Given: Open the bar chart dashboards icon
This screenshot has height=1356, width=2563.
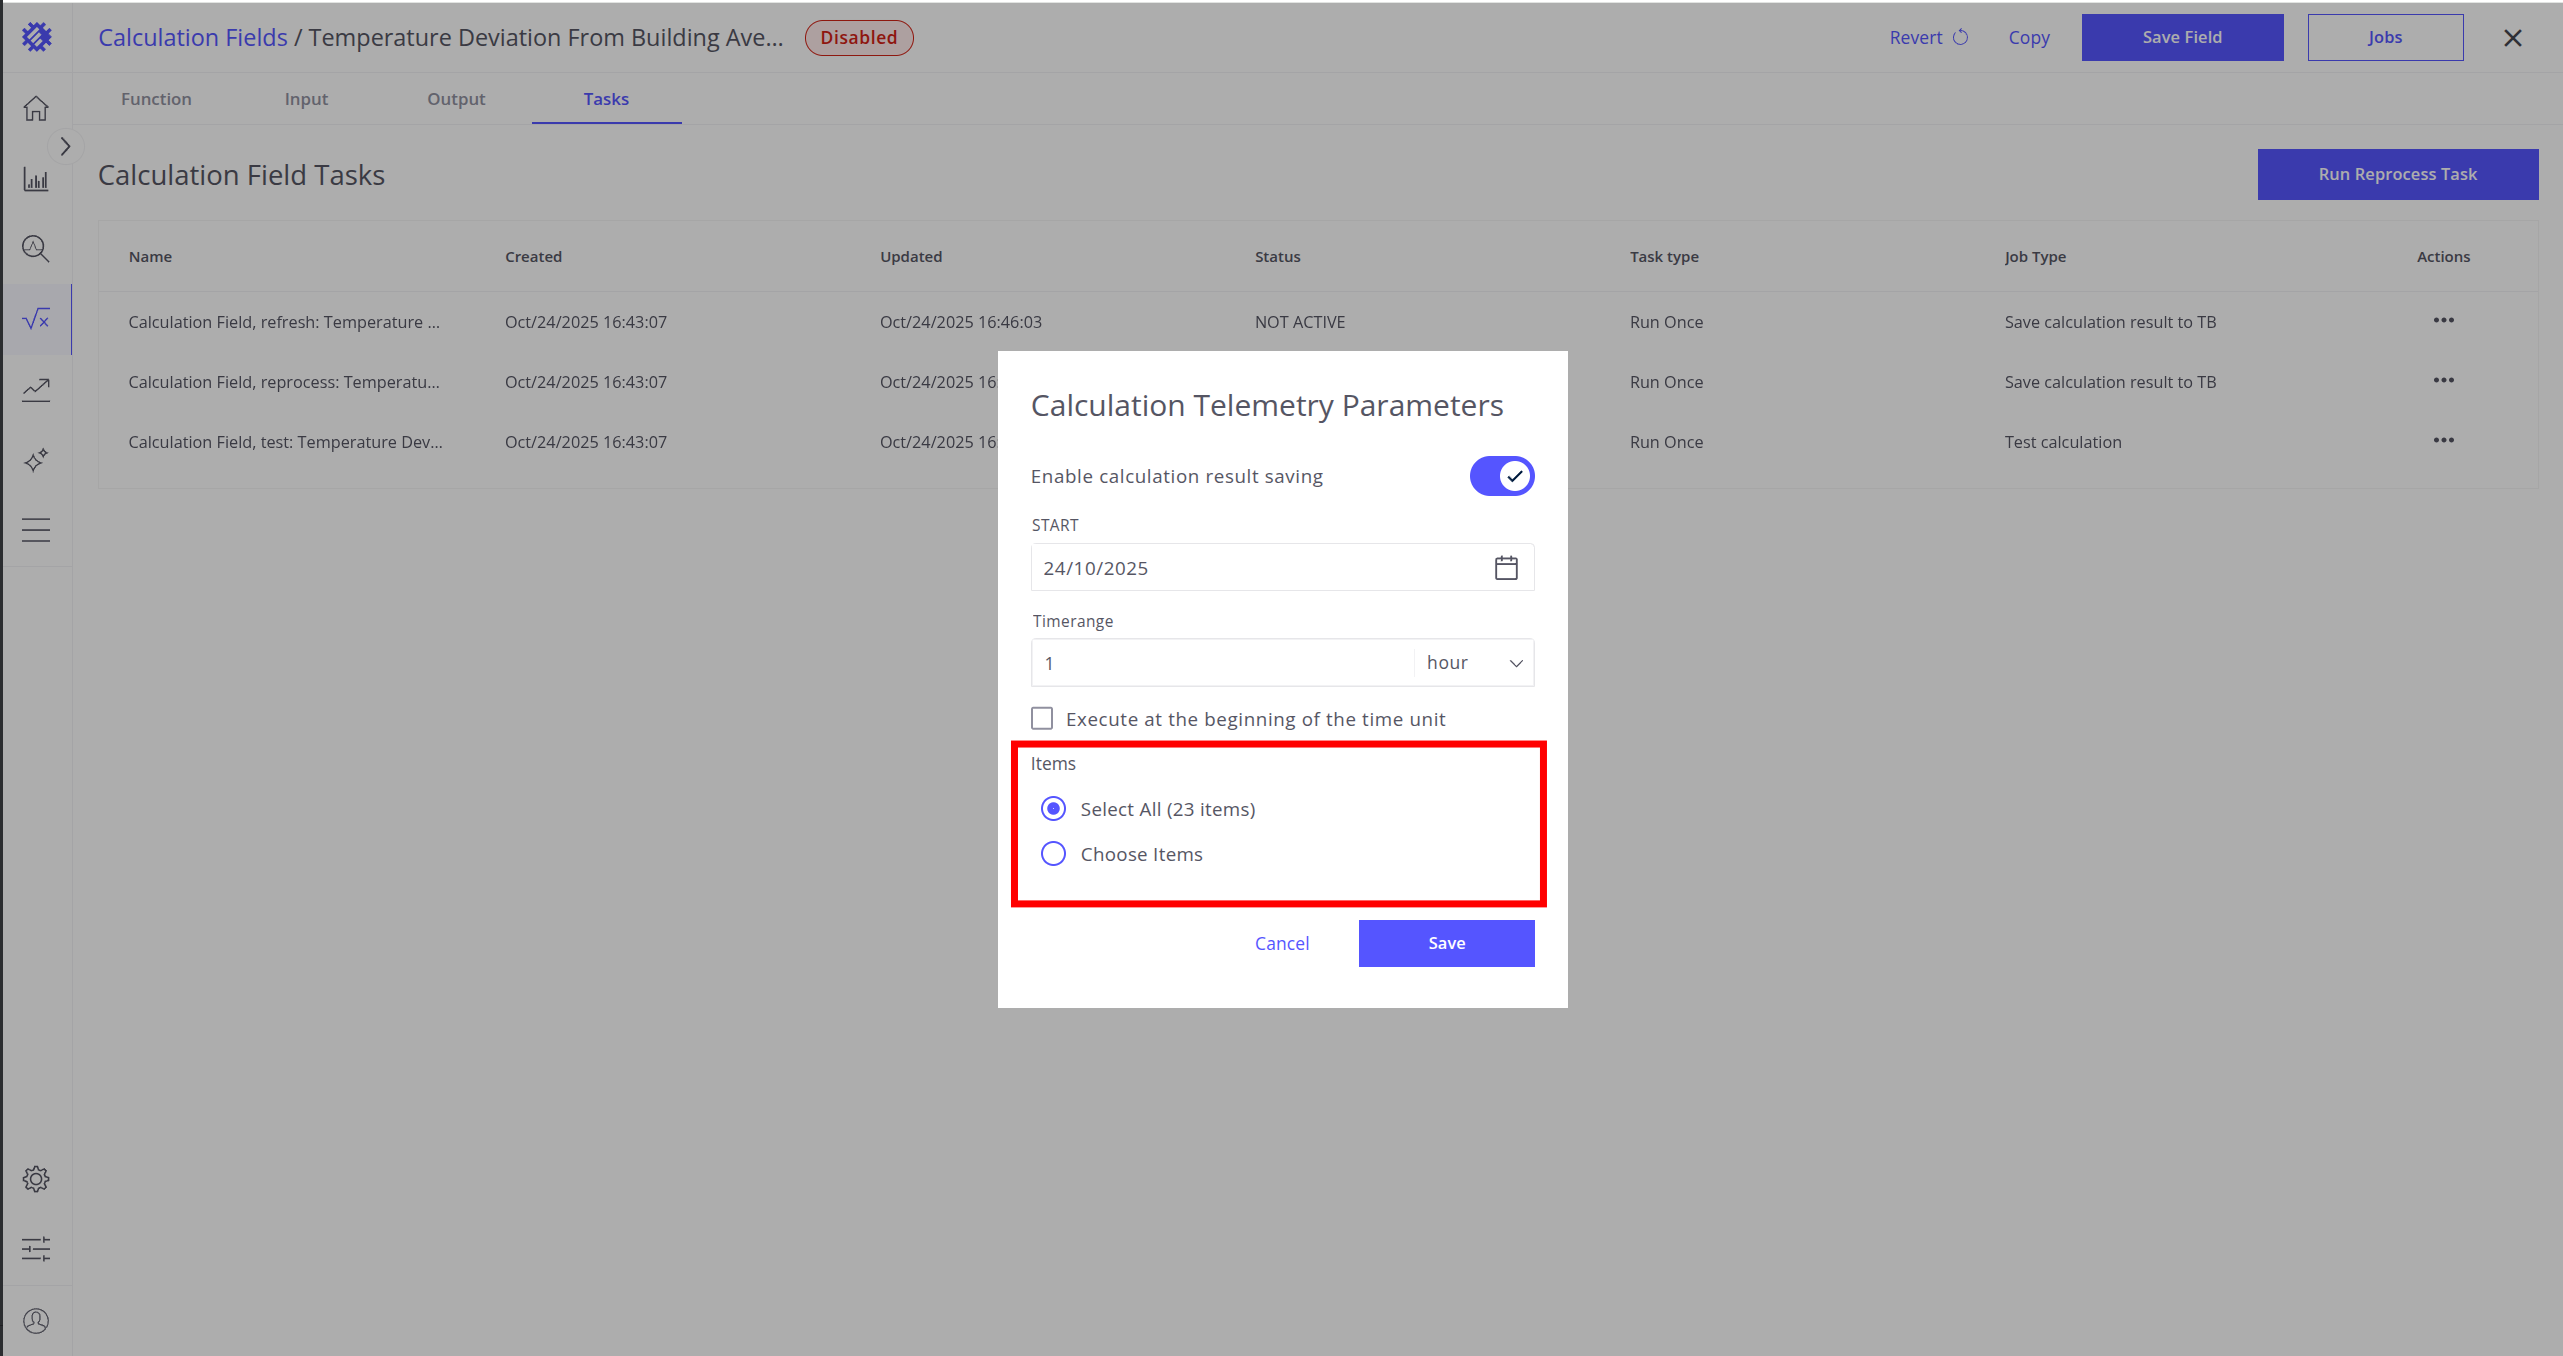Looking at the screenshot, I should click(x=36, y=180).
